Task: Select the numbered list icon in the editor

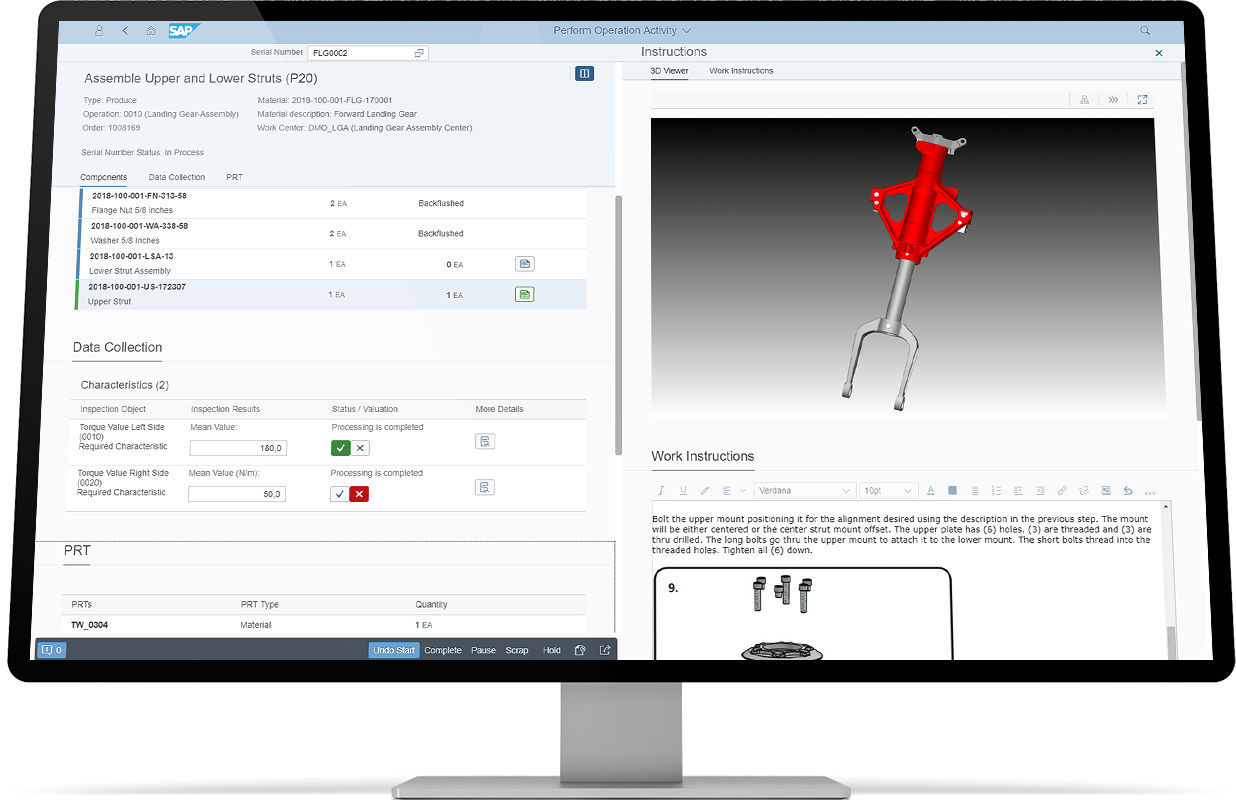Action: pyautogui.click(x=996, y=490)
